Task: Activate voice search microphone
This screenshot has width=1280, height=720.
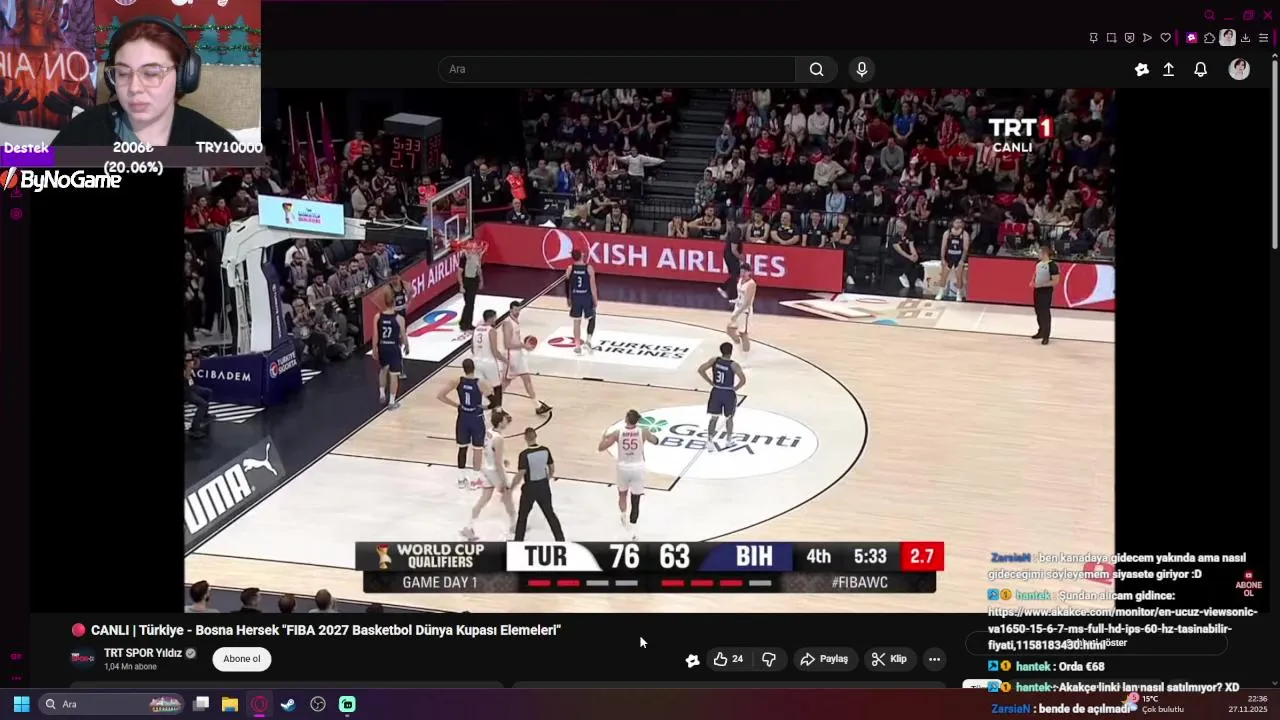Action: (862, 69)
